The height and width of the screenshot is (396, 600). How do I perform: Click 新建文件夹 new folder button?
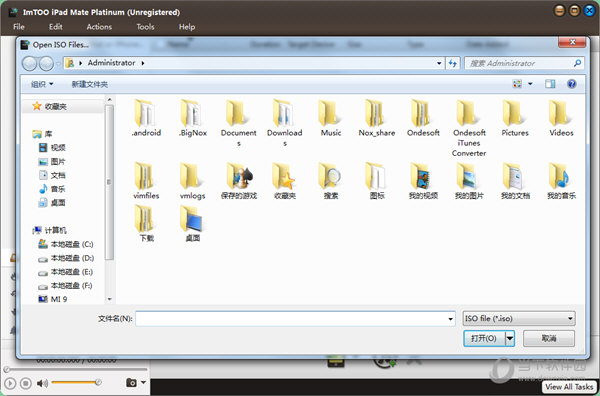click(90, 84)
